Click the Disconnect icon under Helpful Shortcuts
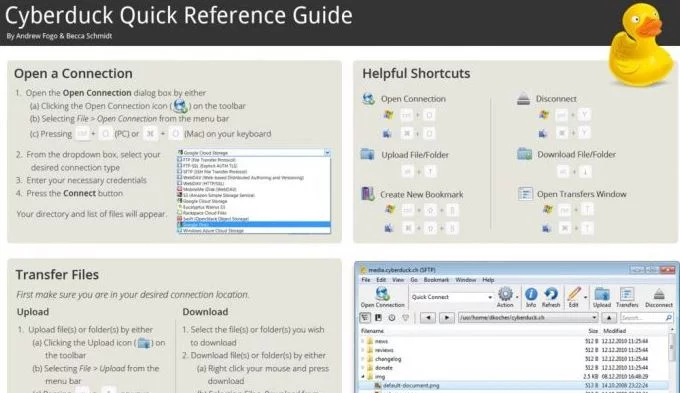 [x=523, y=98]
